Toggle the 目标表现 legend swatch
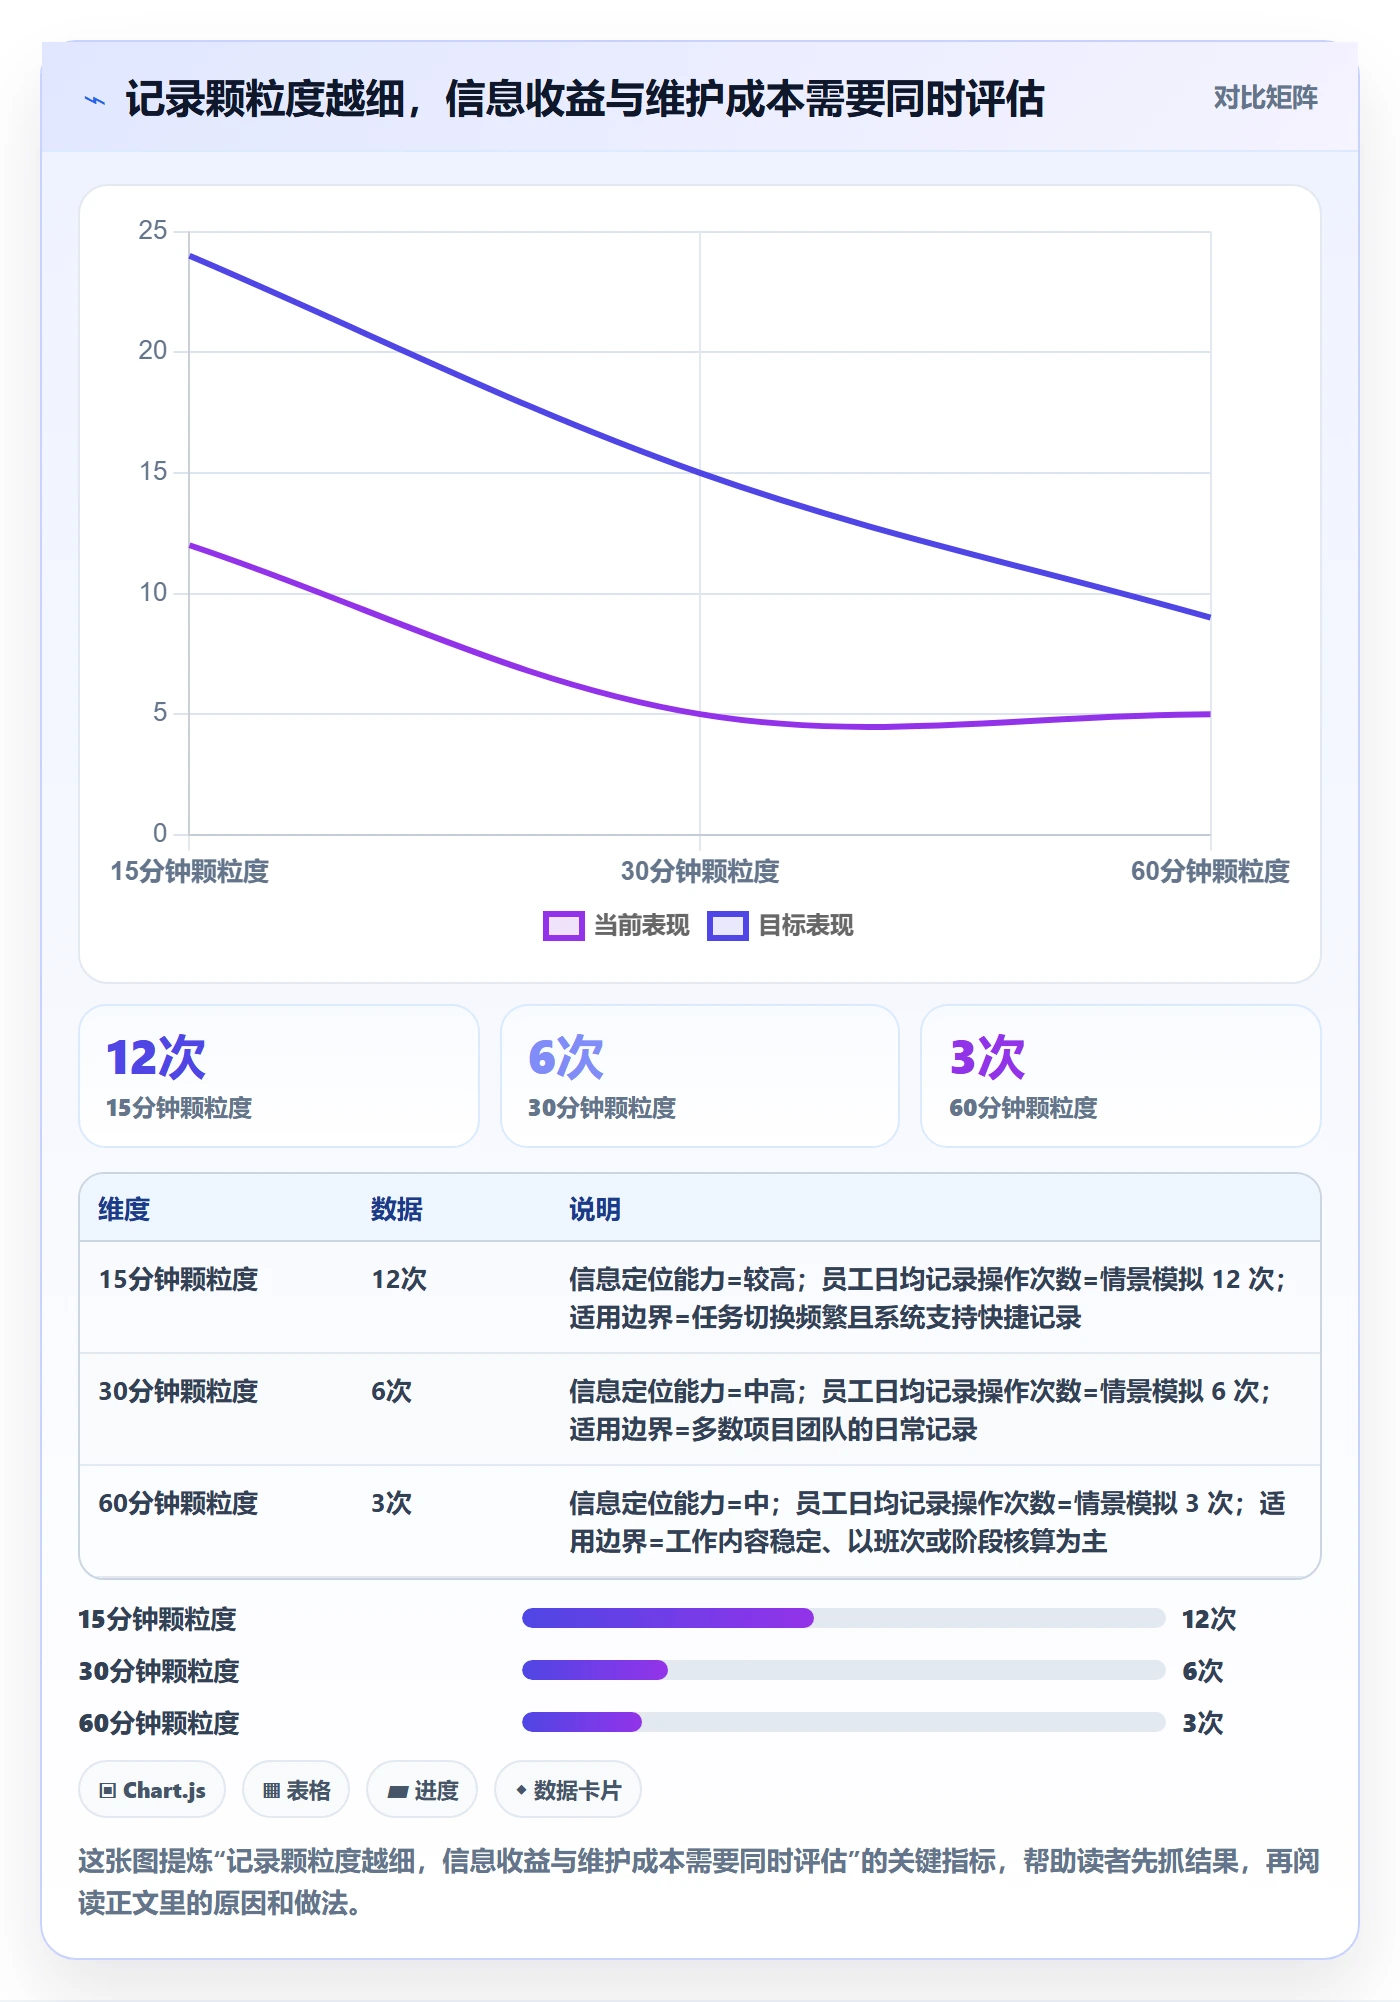 (727, 926)
